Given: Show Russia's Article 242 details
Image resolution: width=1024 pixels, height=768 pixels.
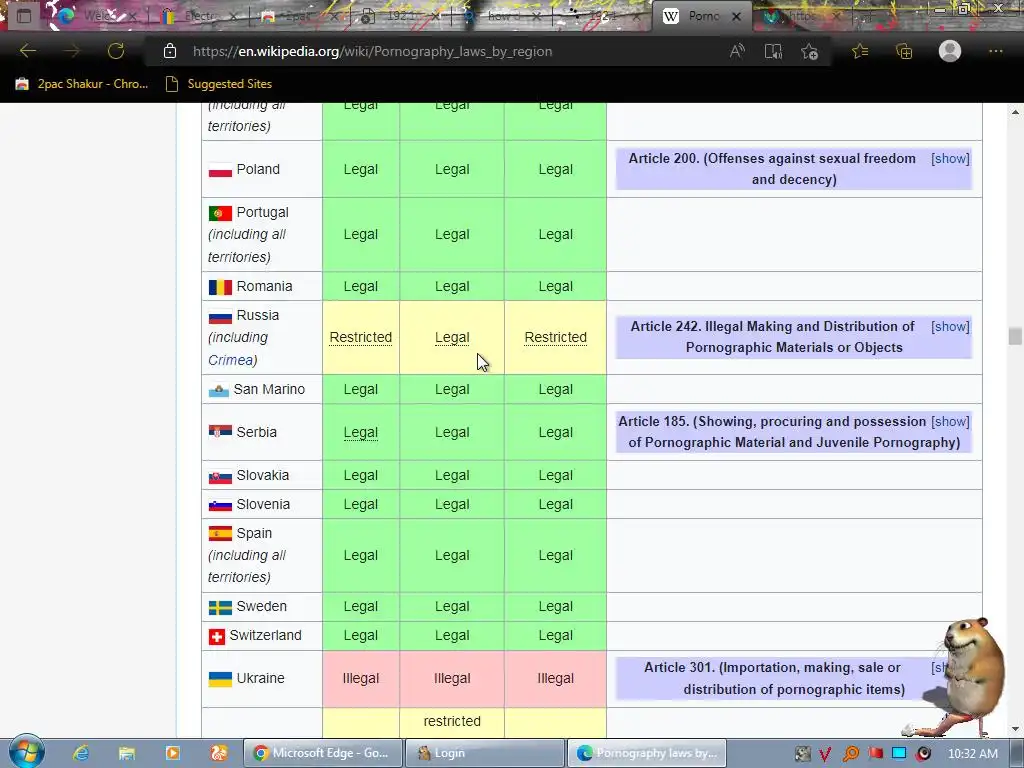Looking at the screenshot, I should click(950, 327).
